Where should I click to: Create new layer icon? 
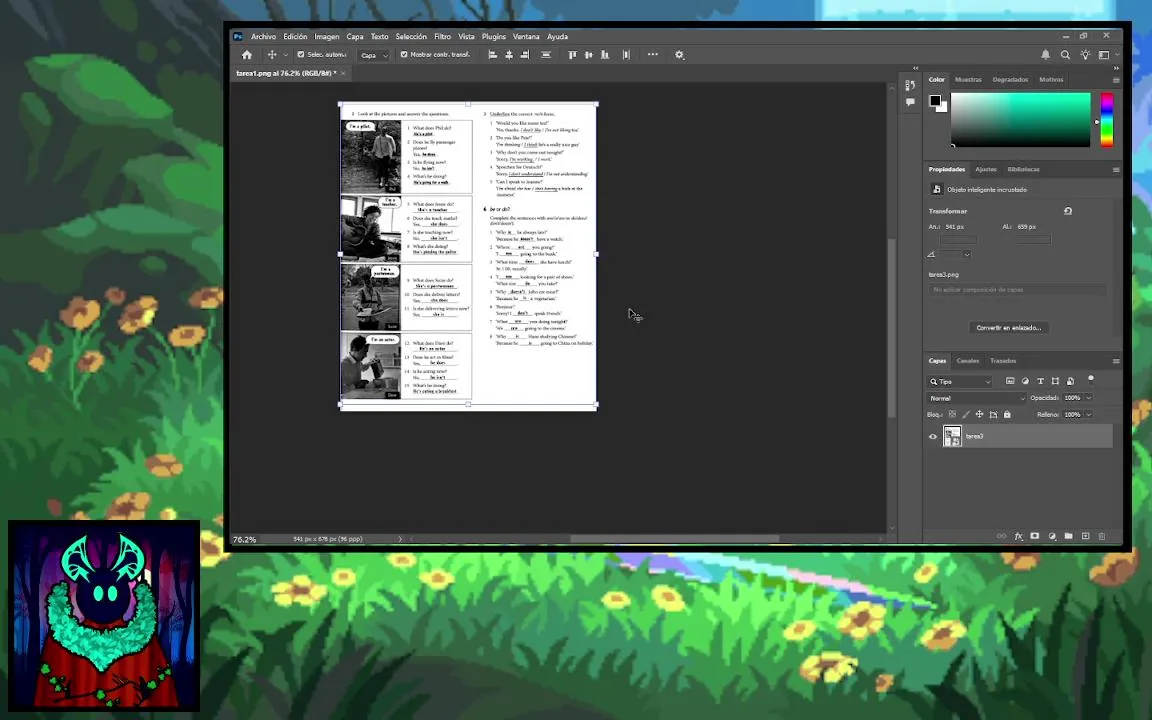pyautogui.click(x=1085, y=536)
